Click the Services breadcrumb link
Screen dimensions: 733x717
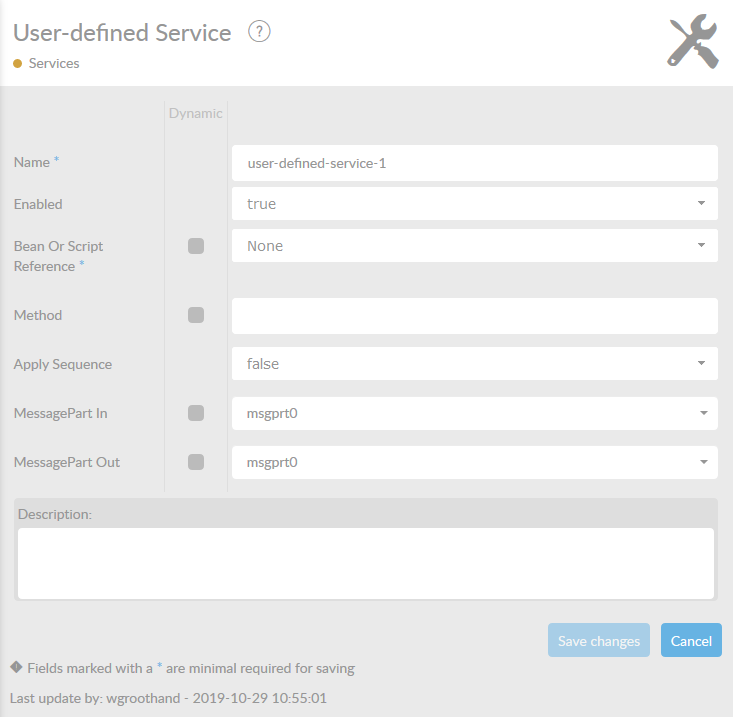54,64
